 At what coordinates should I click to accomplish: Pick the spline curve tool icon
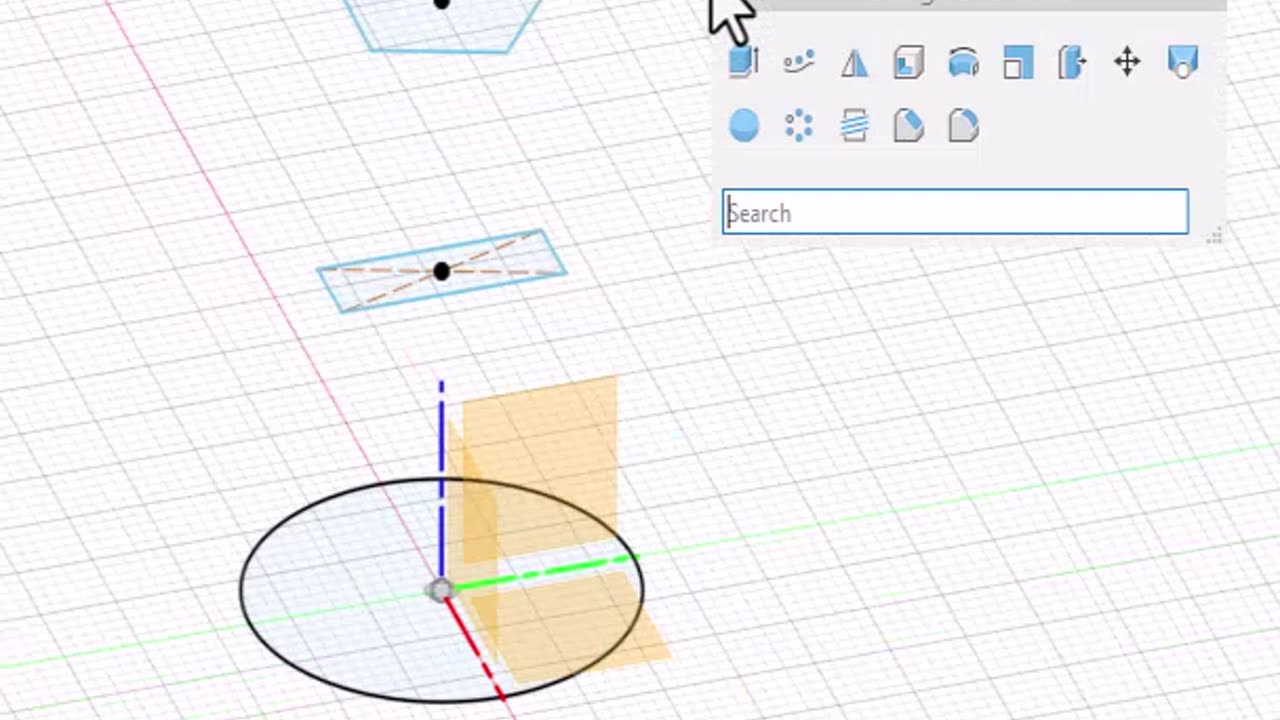799,63
